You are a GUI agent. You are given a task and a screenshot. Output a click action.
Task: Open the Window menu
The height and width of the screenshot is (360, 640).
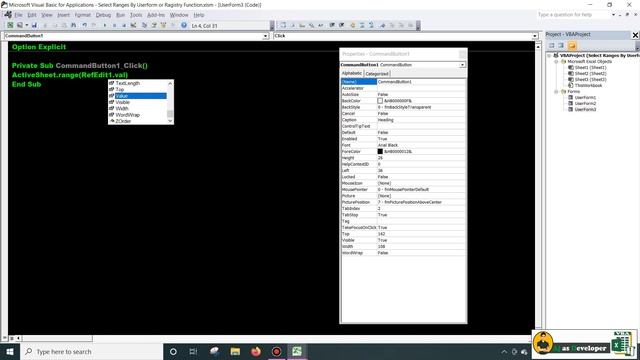pyautogui.click(x=179, y=15)
